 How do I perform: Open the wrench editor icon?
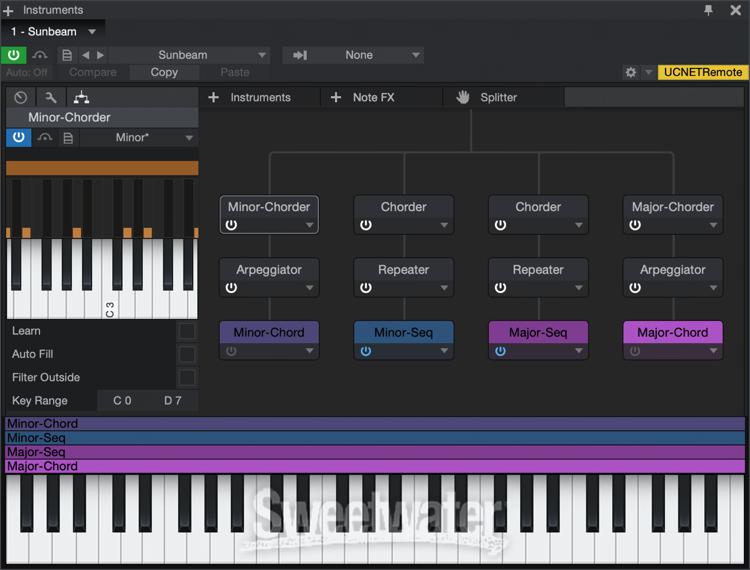click(50, 98)
